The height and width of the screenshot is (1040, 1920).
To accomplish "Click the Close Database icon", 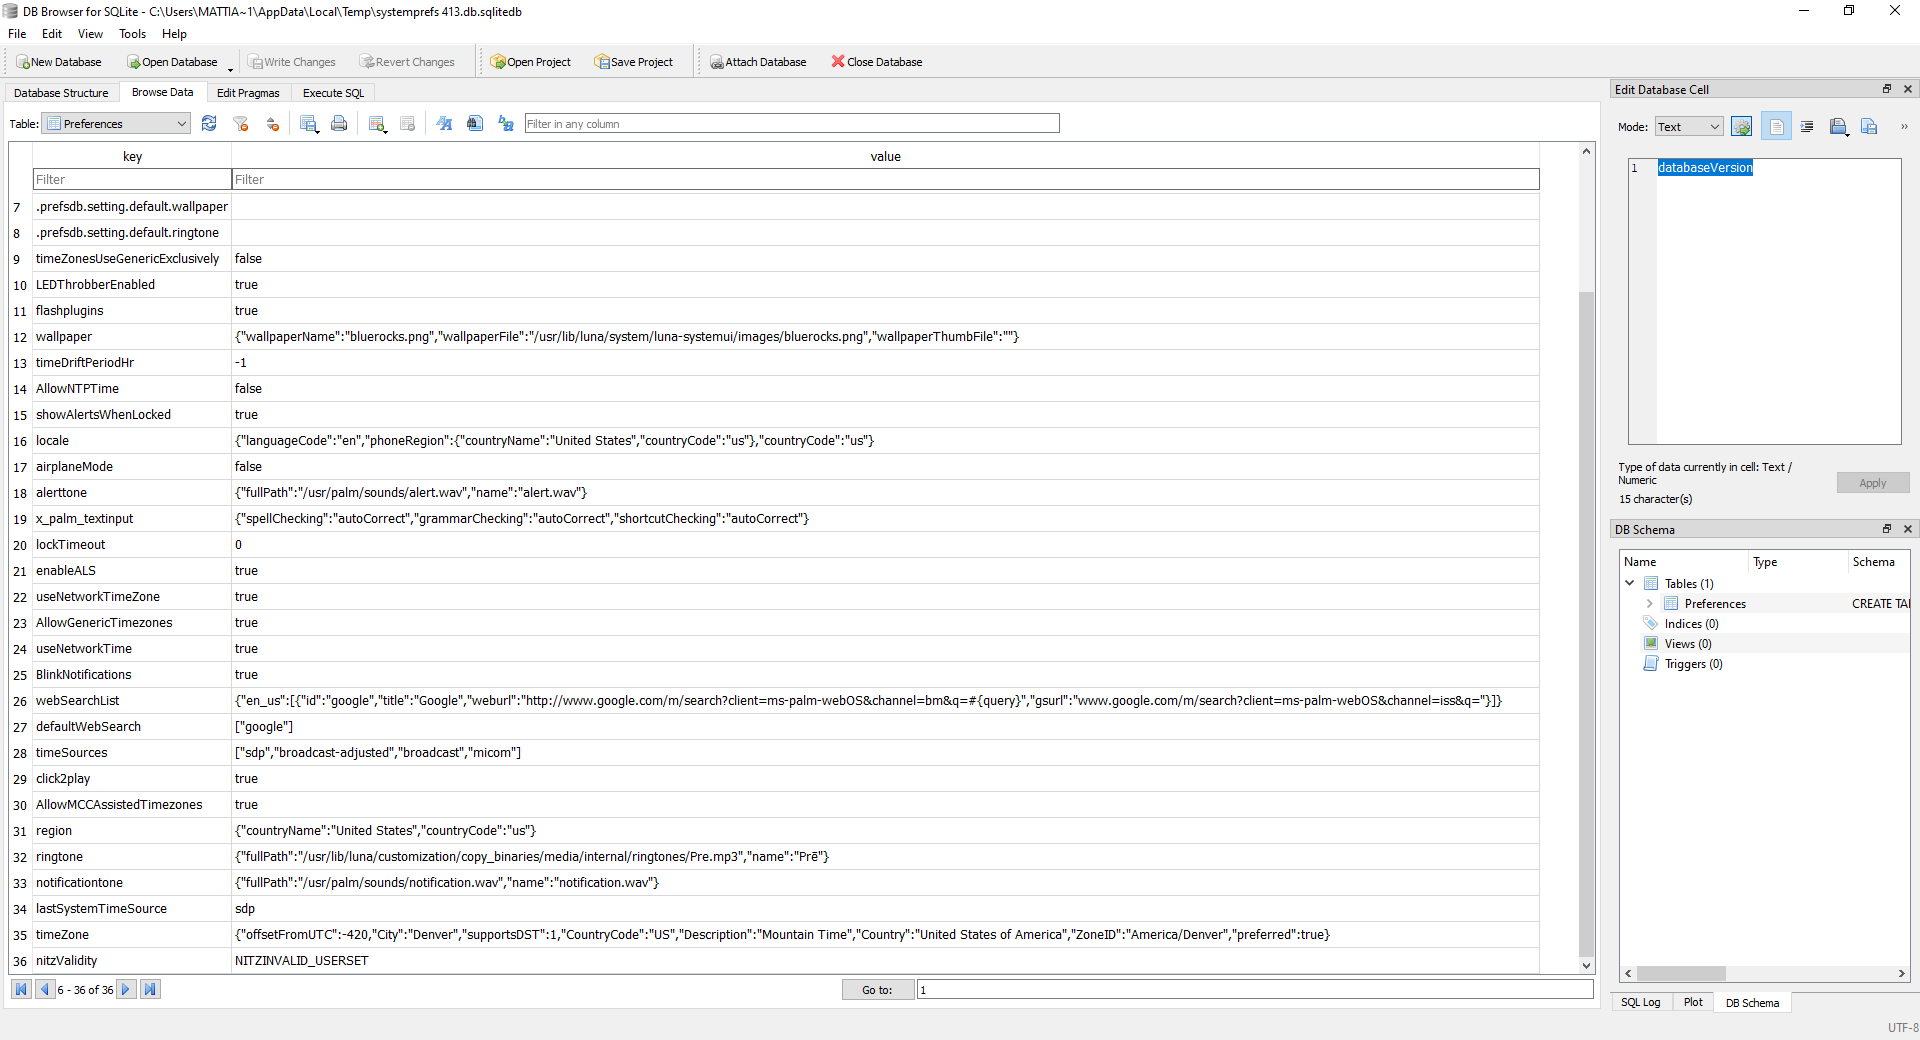I will [x=876, y=62].
